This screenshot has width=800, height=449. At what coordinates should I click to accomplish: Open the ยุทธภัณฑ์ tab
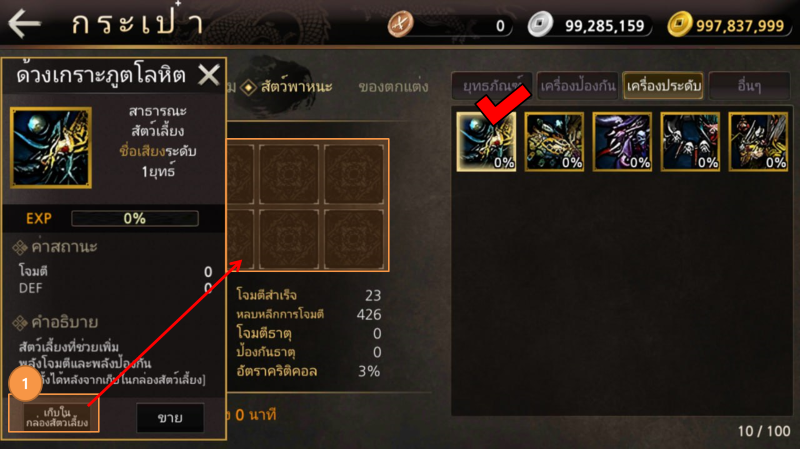[492, 86]
